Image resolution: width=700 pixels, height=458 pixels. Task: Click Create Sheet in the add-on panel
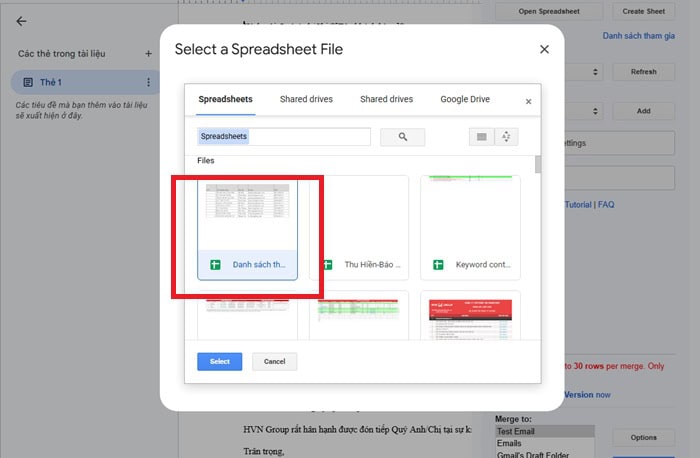(643, 11)
